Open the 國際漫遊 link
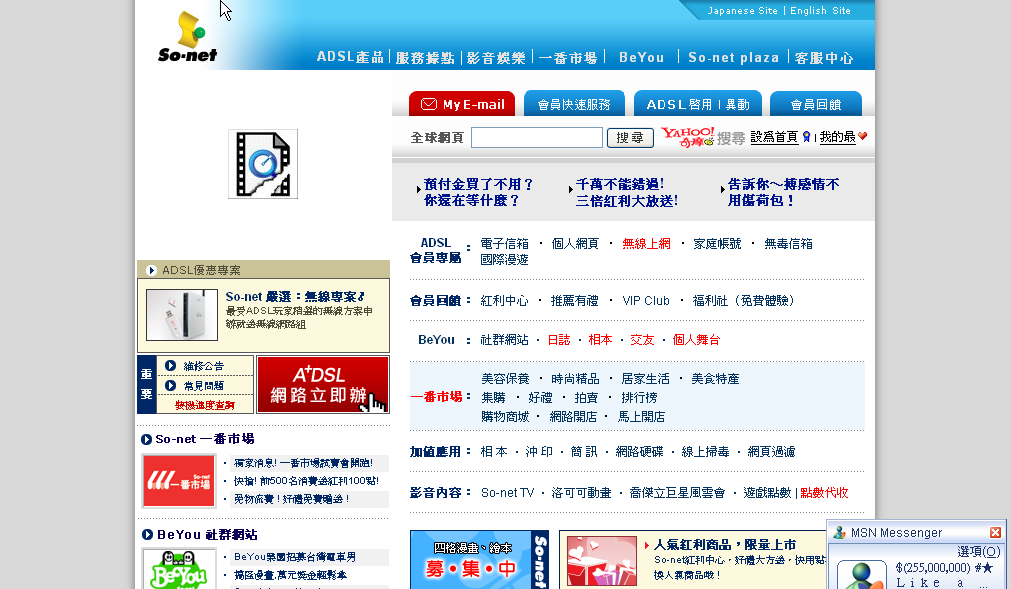This screenshot has width=1011, height=589. click(504, 259)
